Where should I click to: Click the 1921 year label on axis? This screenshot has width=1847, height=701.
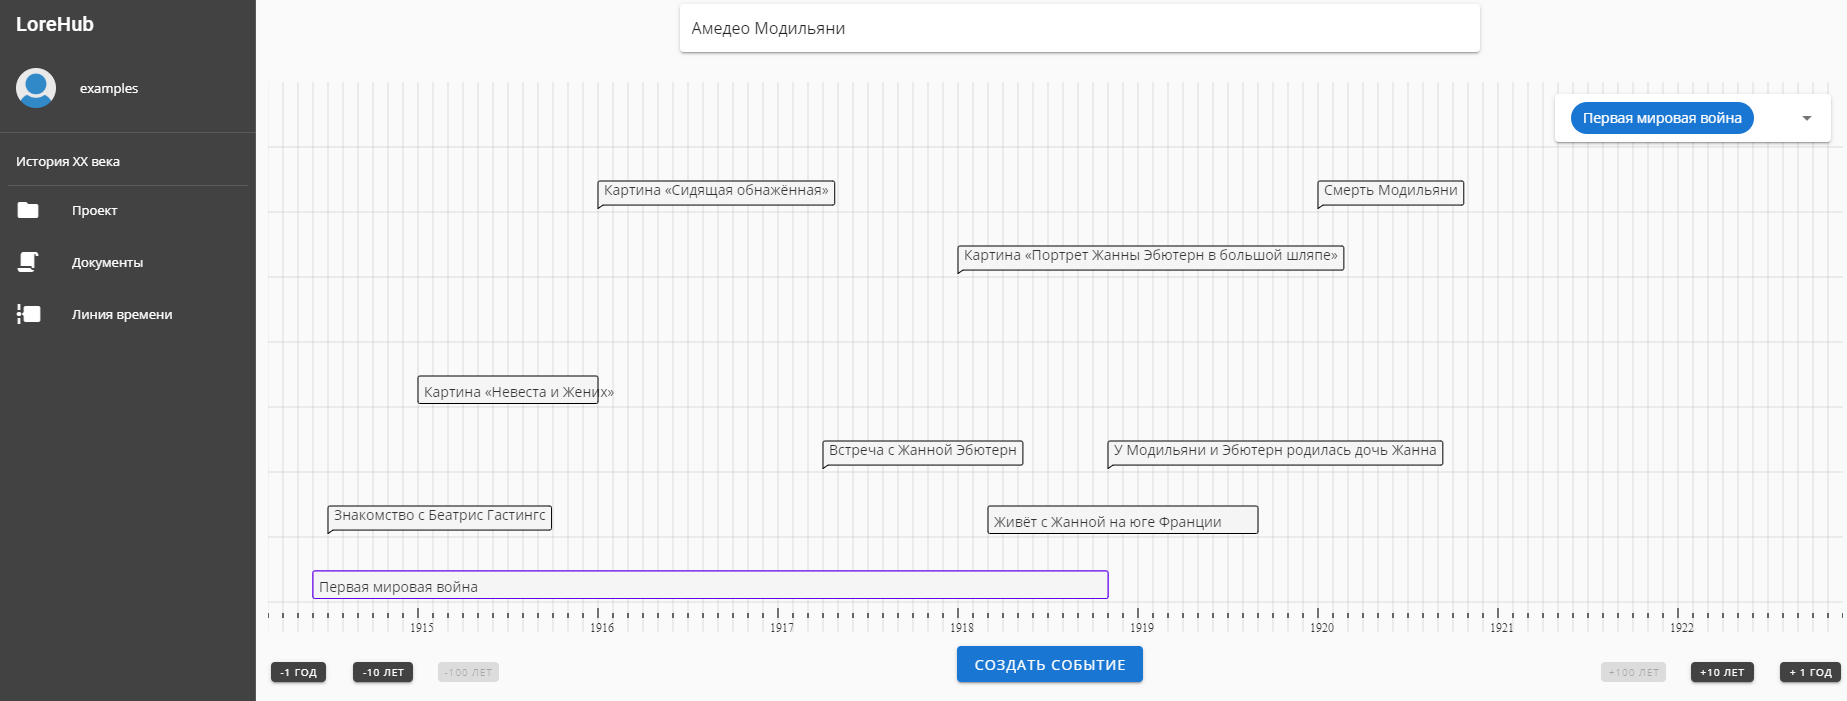(1502, 628)
